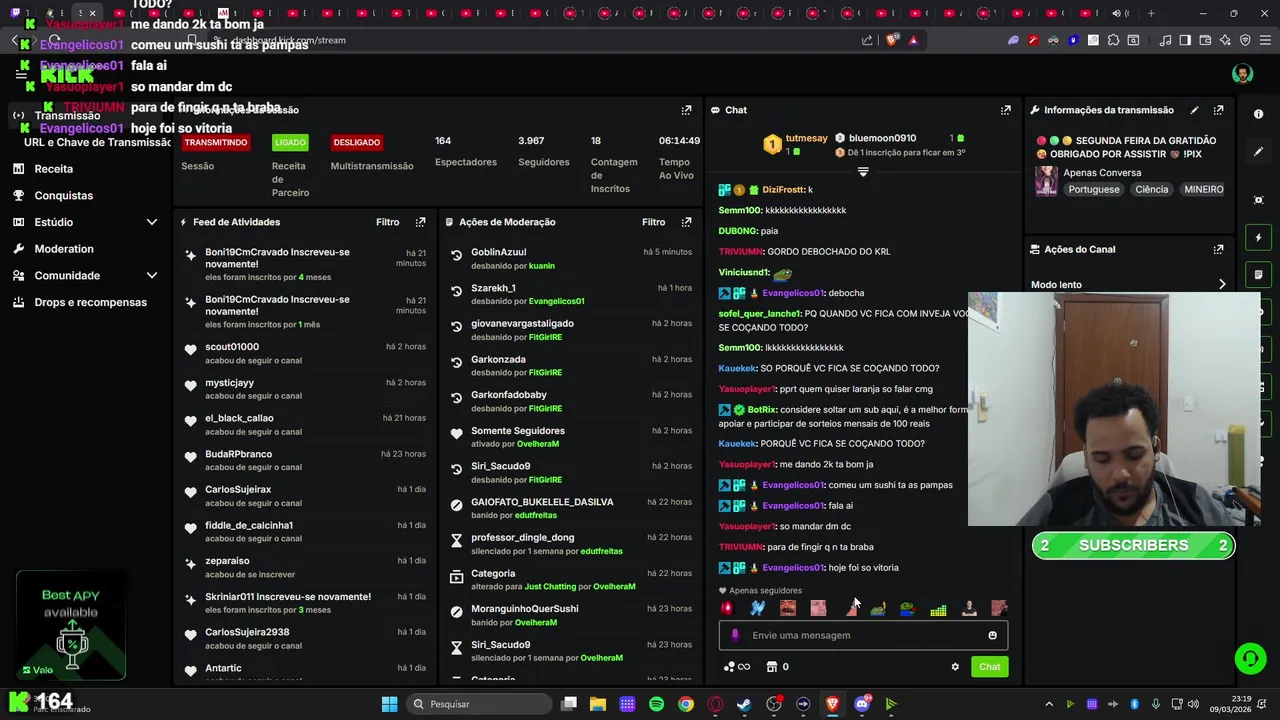
Task: Click the Ciência tag
Action: pyautogui.click(x=1151, y=189)
